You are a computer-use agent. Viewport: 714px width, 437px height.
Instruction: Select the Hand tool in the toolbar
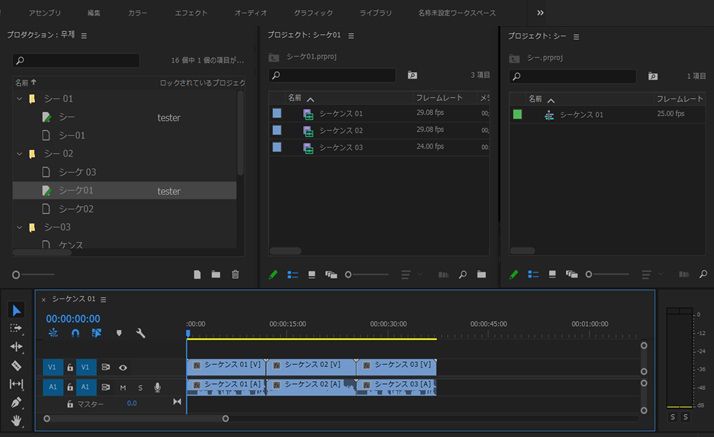coord(16,421)
